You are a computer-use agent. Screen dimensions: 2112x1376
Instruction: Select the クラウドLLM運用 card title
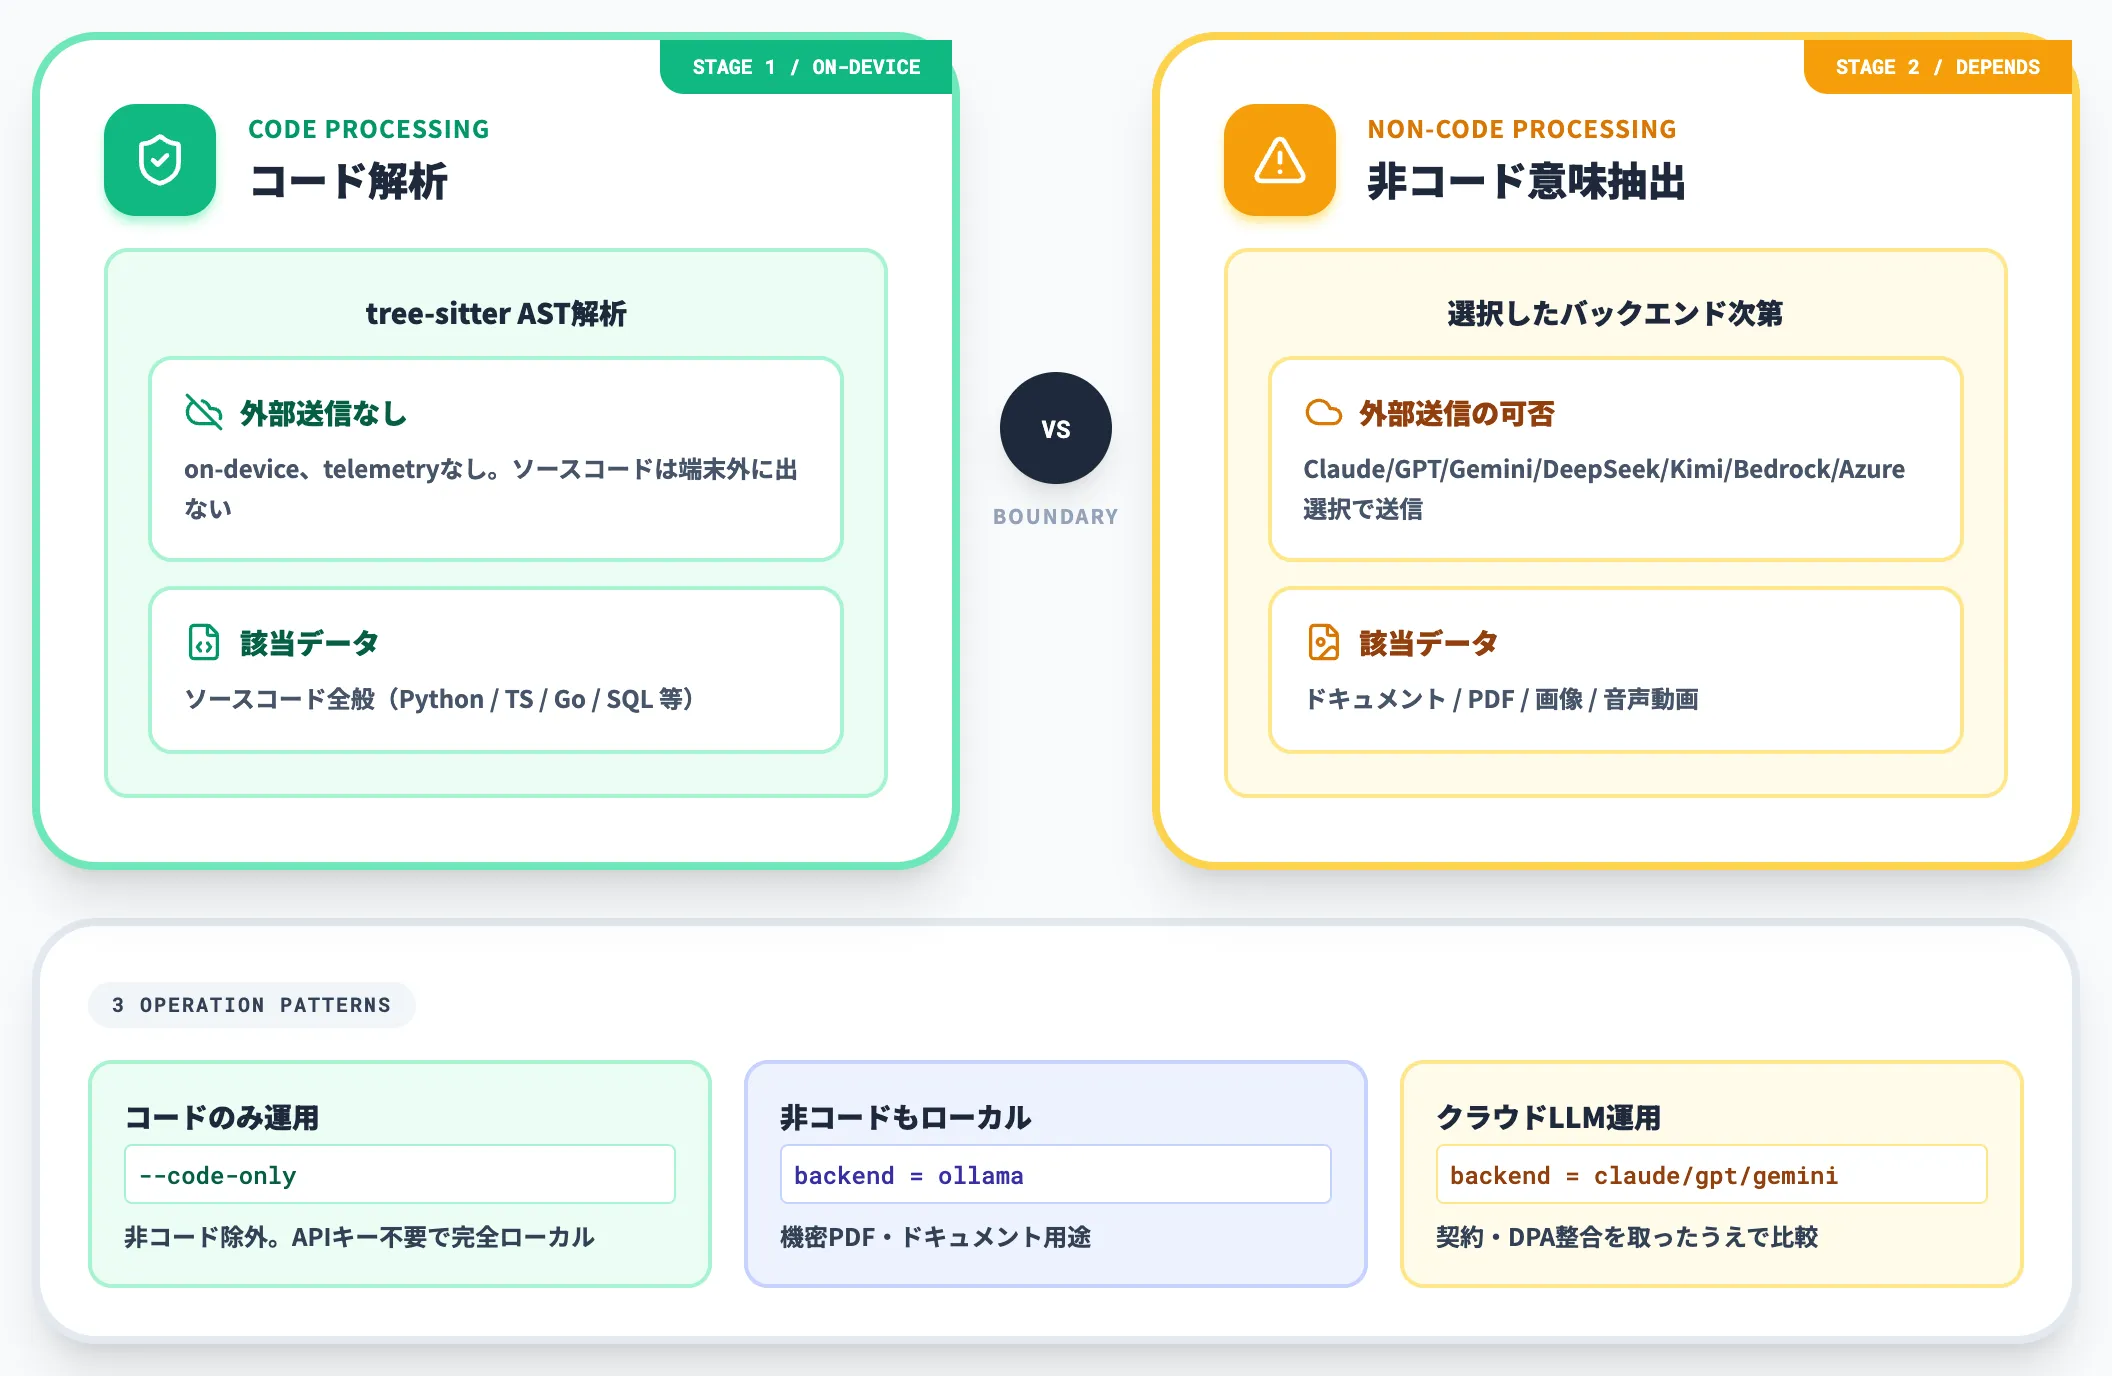1549,1117
